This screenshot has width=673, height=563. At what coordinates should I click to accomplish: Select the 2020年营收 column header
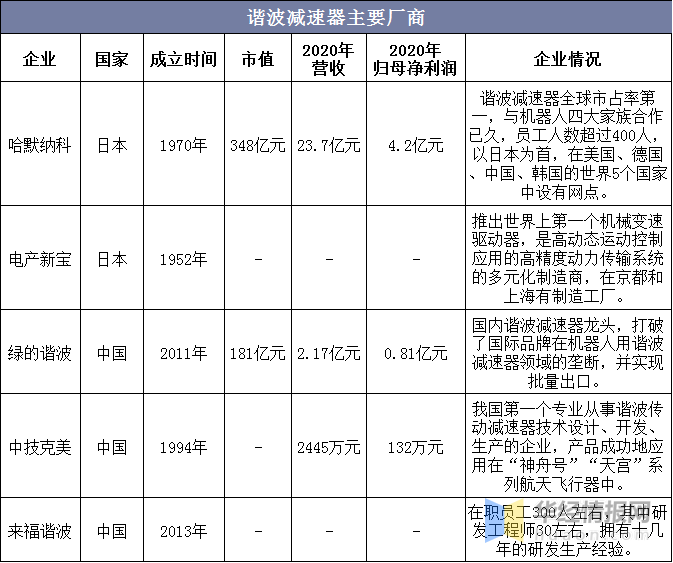click(328, 59)
